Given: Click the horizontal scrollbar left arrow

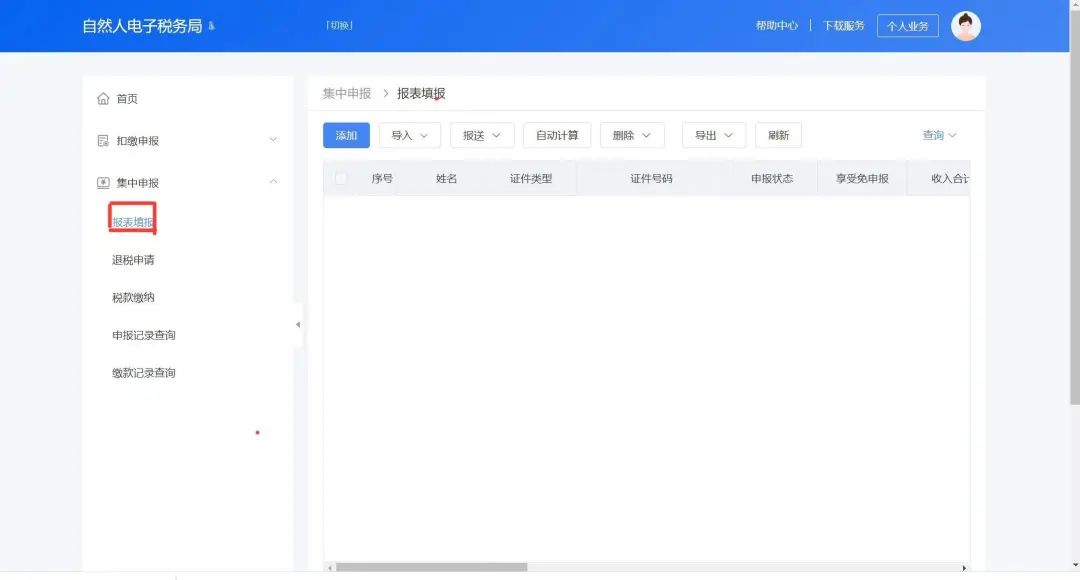Looking at the screenshot, I should (x=330, y=567).
